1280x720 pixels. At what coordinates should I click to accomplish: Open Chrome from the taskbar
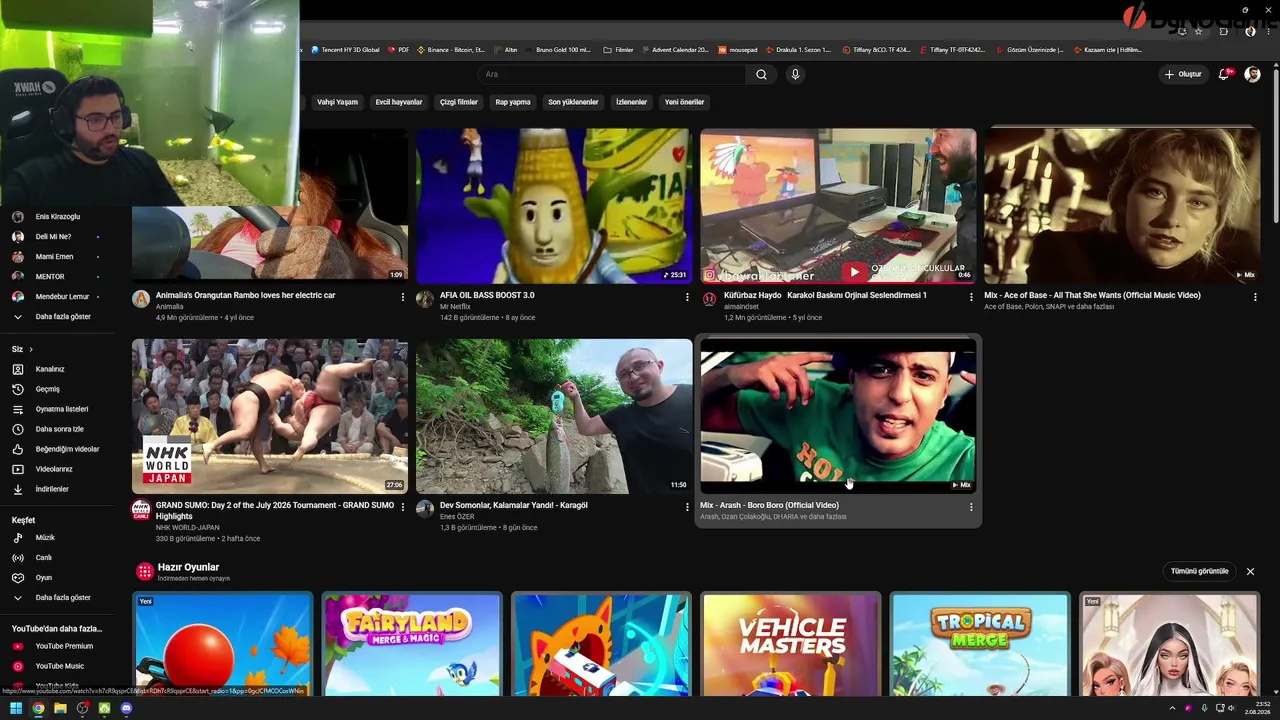[38, 708]
